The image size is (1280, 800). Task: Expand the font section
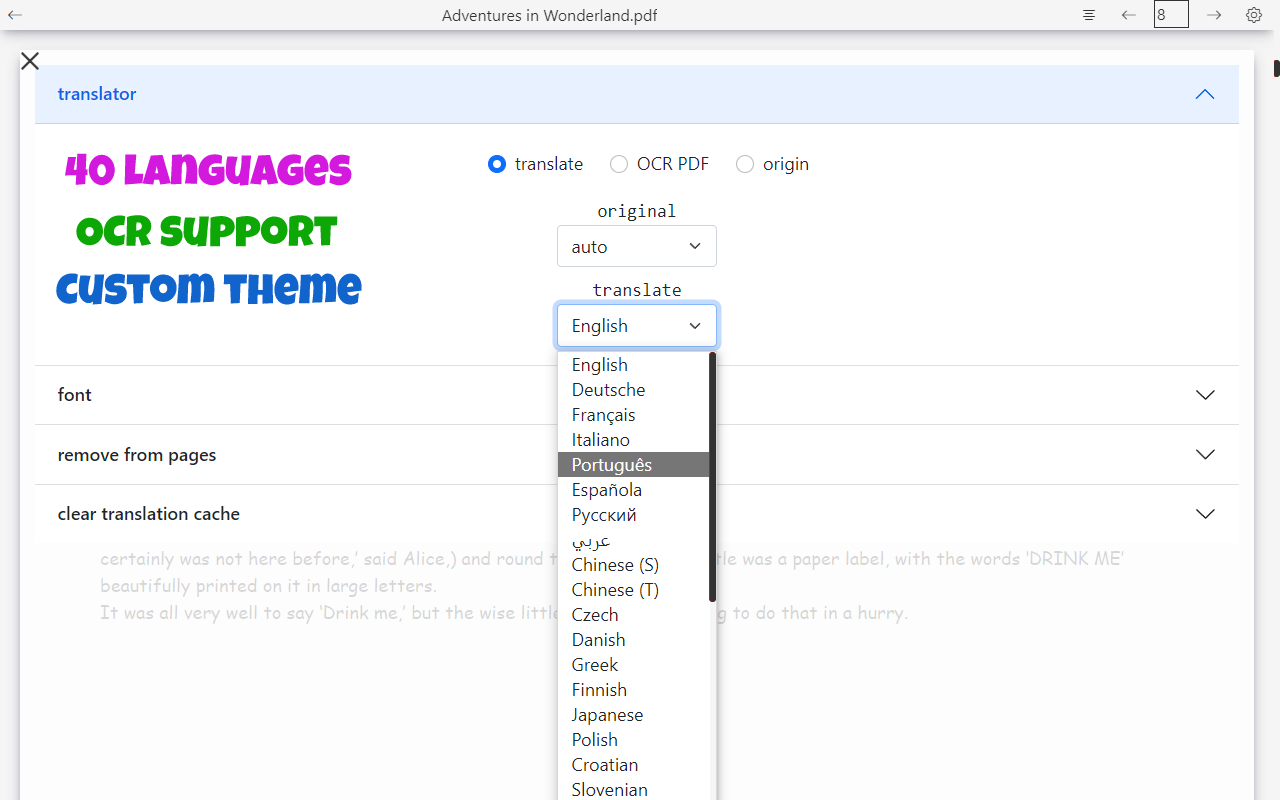(x=637, y=395)
